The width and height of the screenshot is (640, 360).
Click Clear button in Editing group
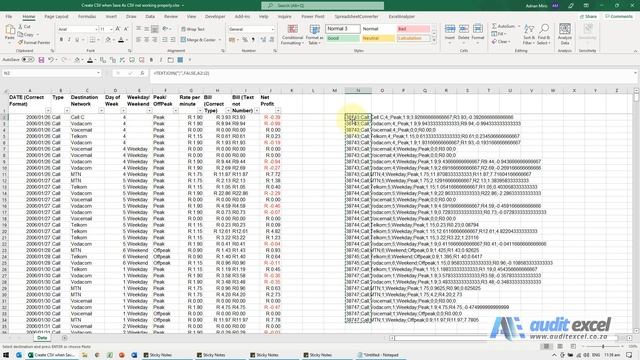click(x=501, y=42)
